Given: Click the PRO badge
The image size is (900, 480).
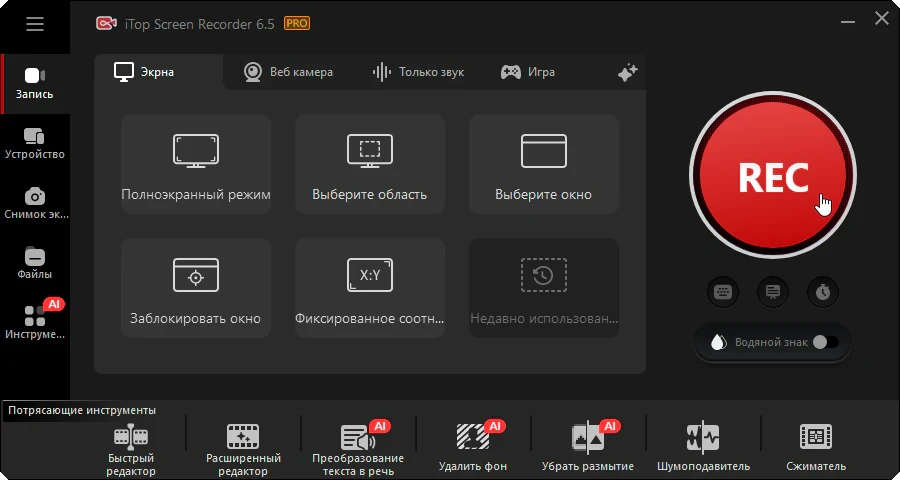Looking at the screenshot, I should tap(297, 24).
